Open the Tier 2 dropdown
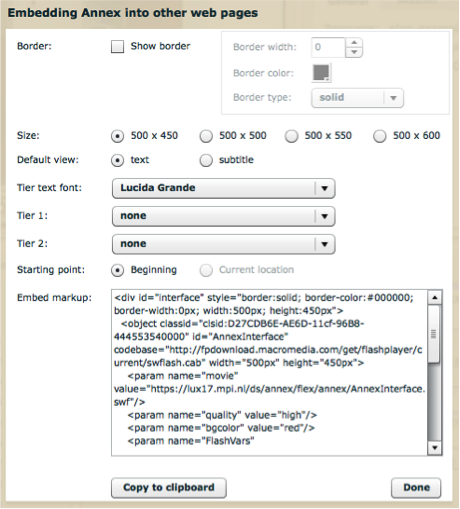460x509 pixels. [223, 244]
